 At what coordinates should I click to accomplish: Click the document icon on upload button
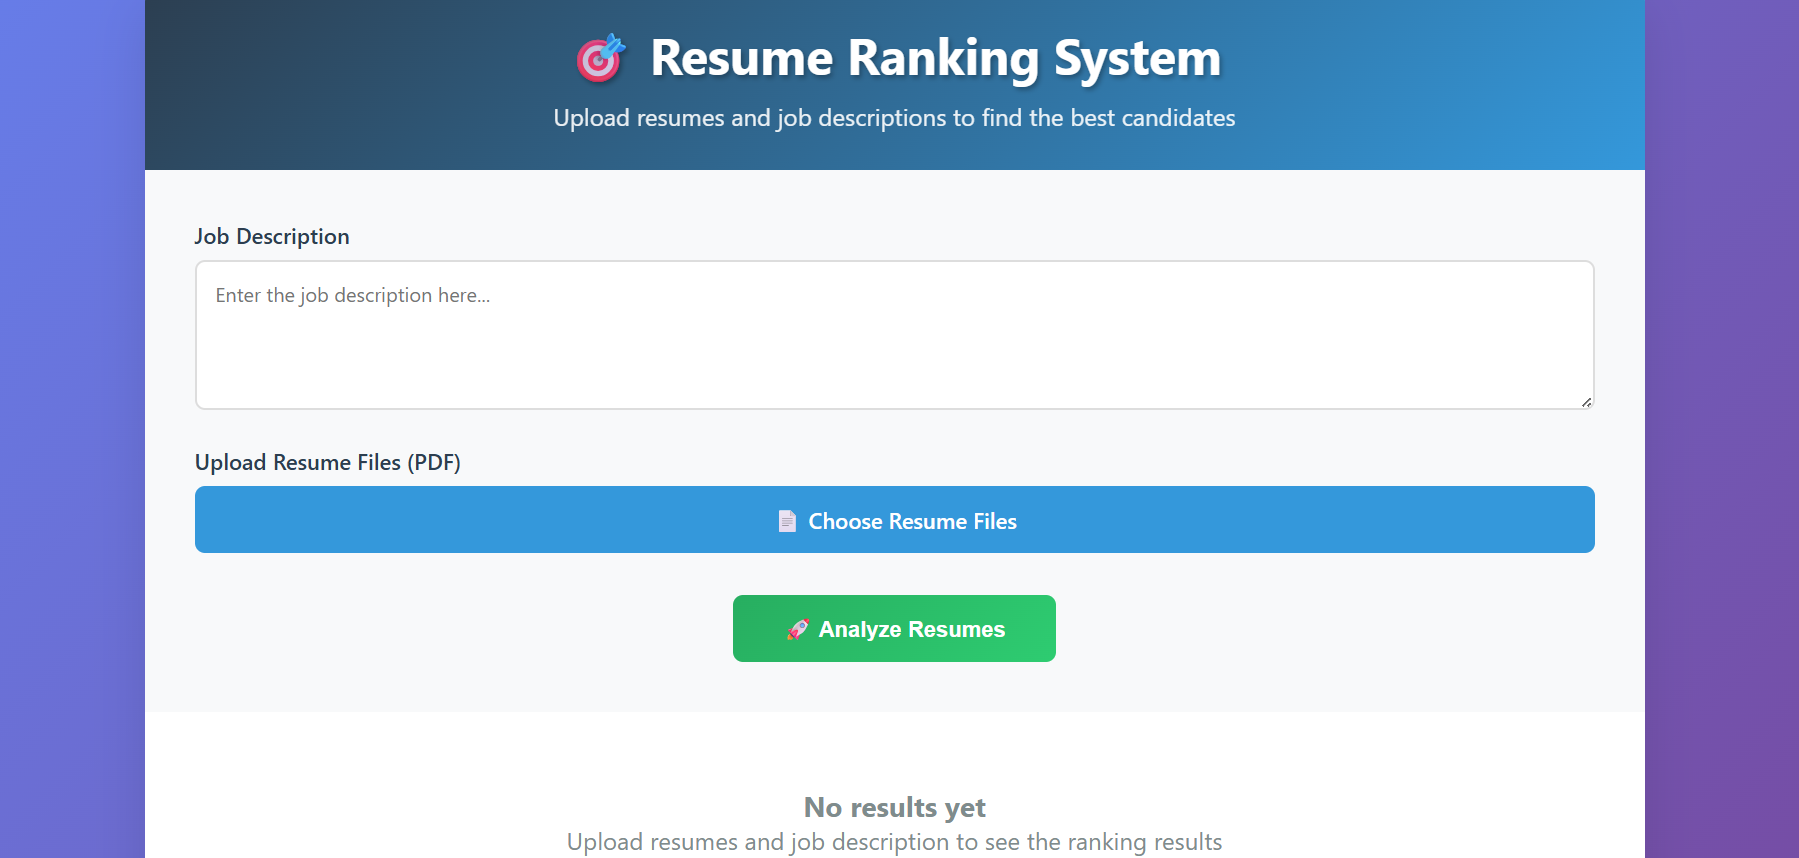pyautogui.click(x=787, y=521)
